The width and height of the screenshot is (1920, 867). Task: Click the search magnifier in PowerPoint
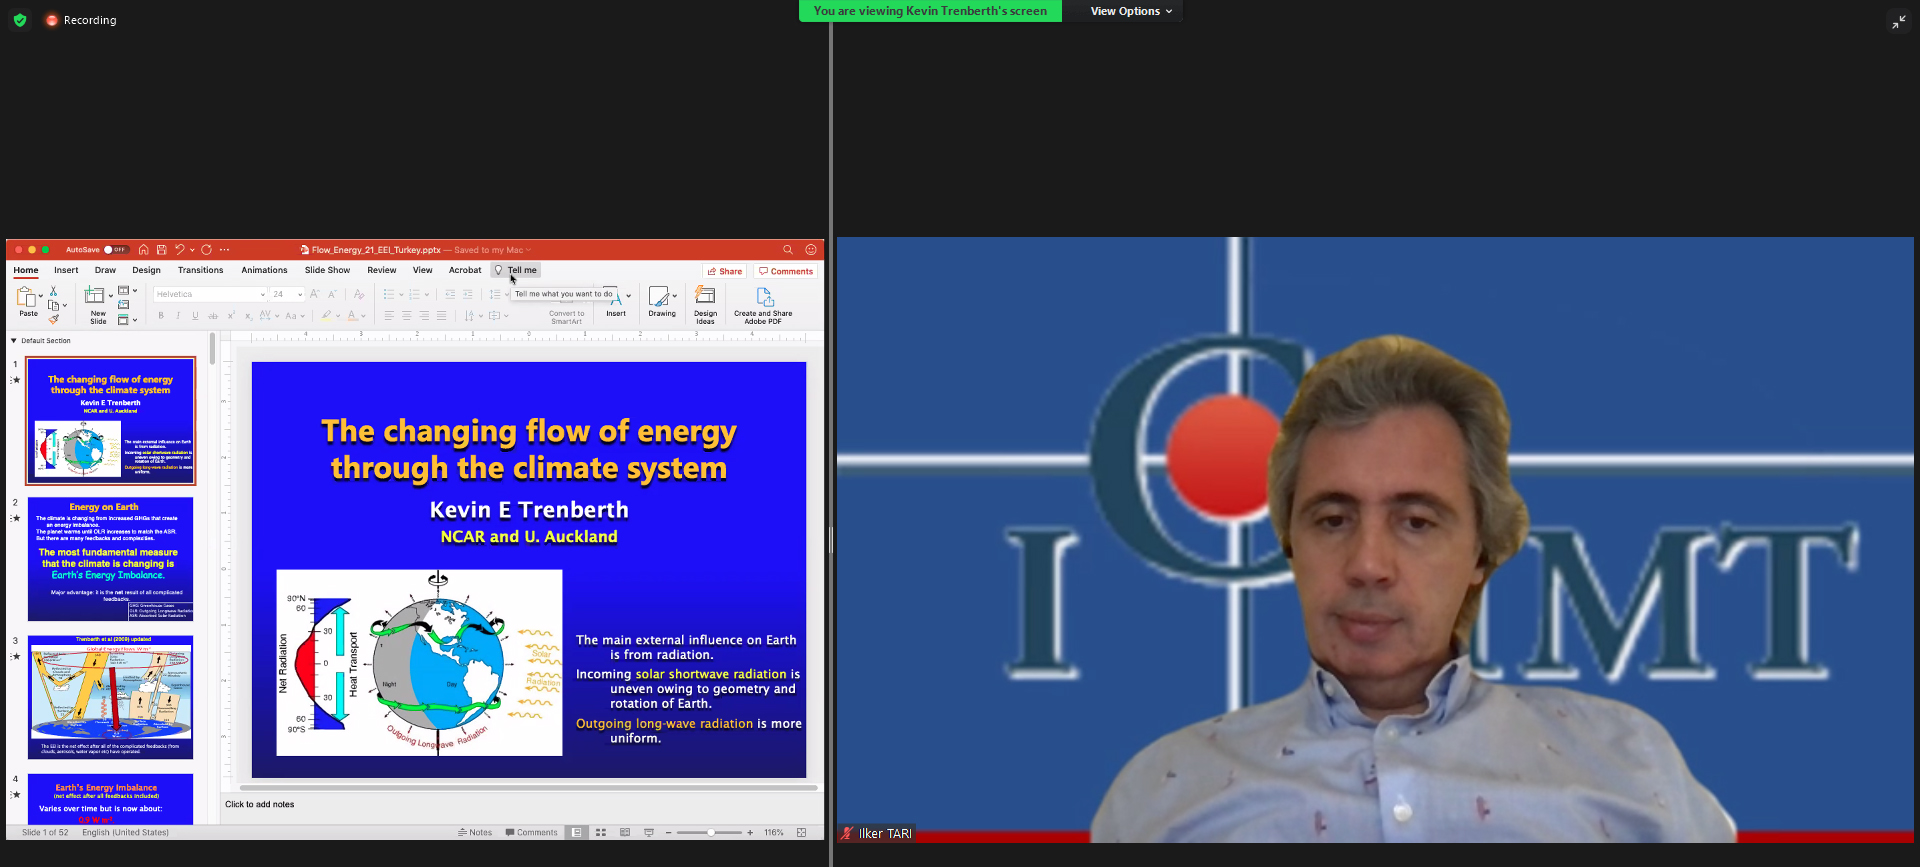788,250
